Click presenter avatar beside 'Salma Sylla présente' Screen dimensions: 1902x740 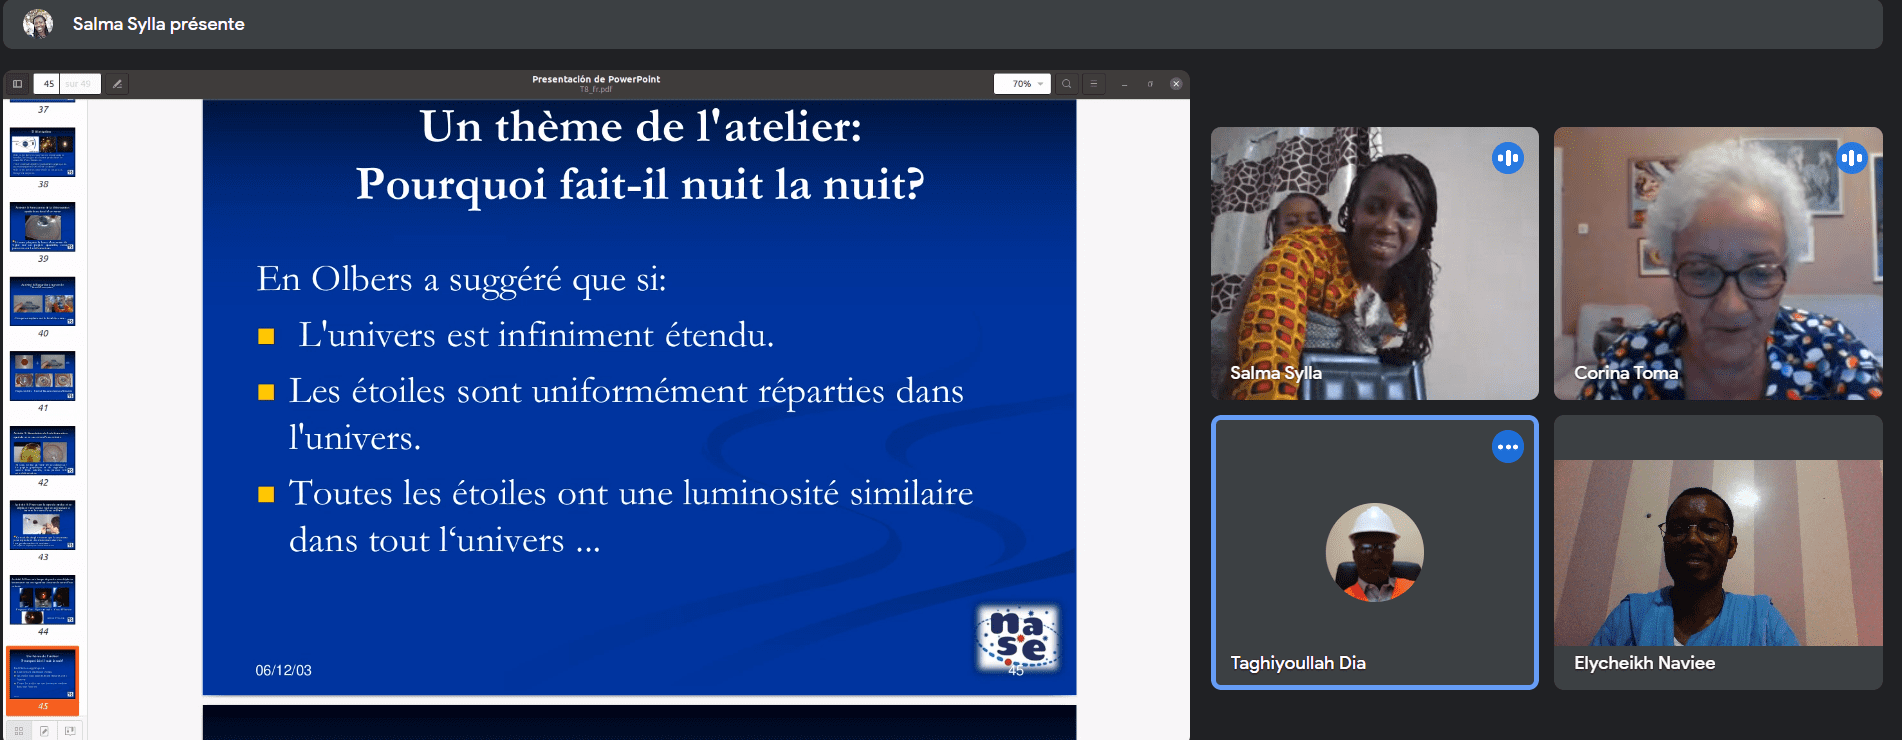(38, 23)
